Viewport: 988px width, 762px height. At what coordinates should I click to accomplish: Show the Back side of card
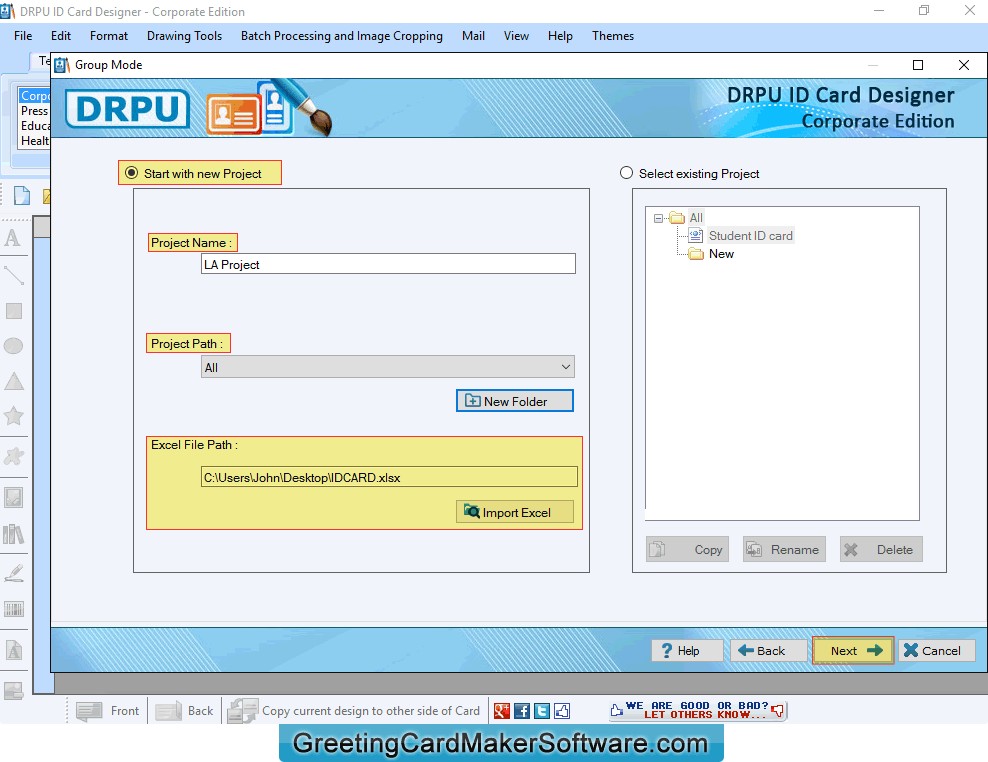point(185,711)
